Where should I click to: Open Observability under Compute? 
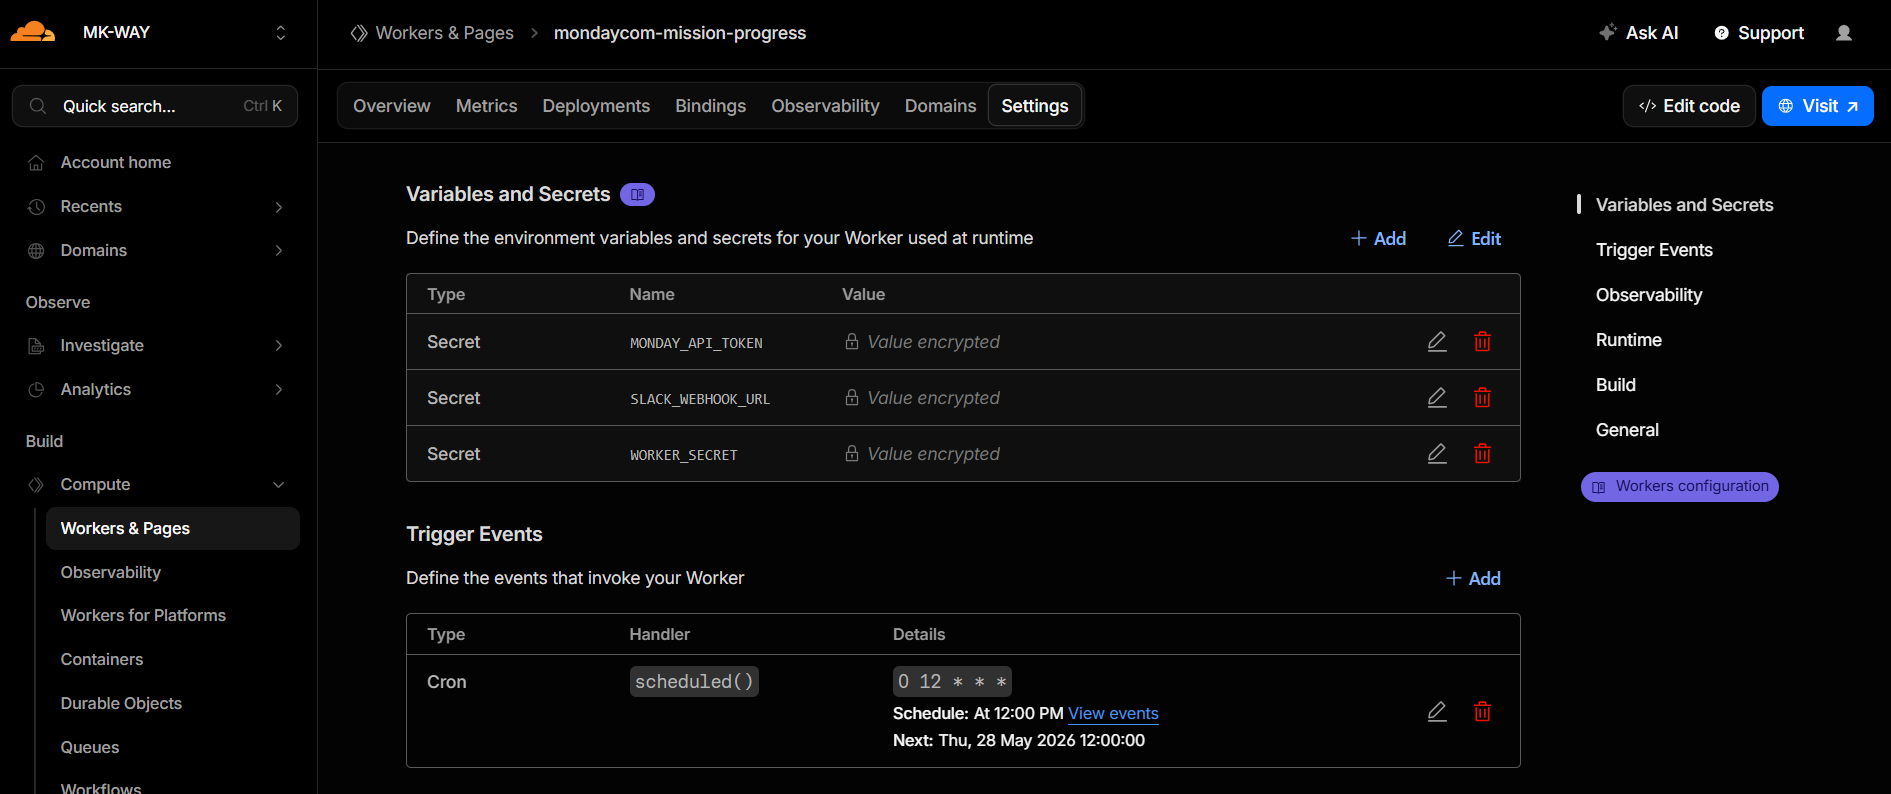tap(111, 572)
